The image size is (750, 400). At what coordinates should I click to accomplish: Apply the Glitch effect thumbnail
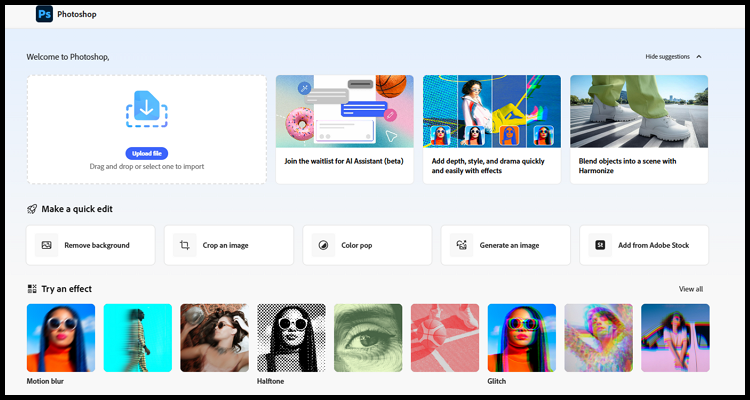click(x=521, y=338)
